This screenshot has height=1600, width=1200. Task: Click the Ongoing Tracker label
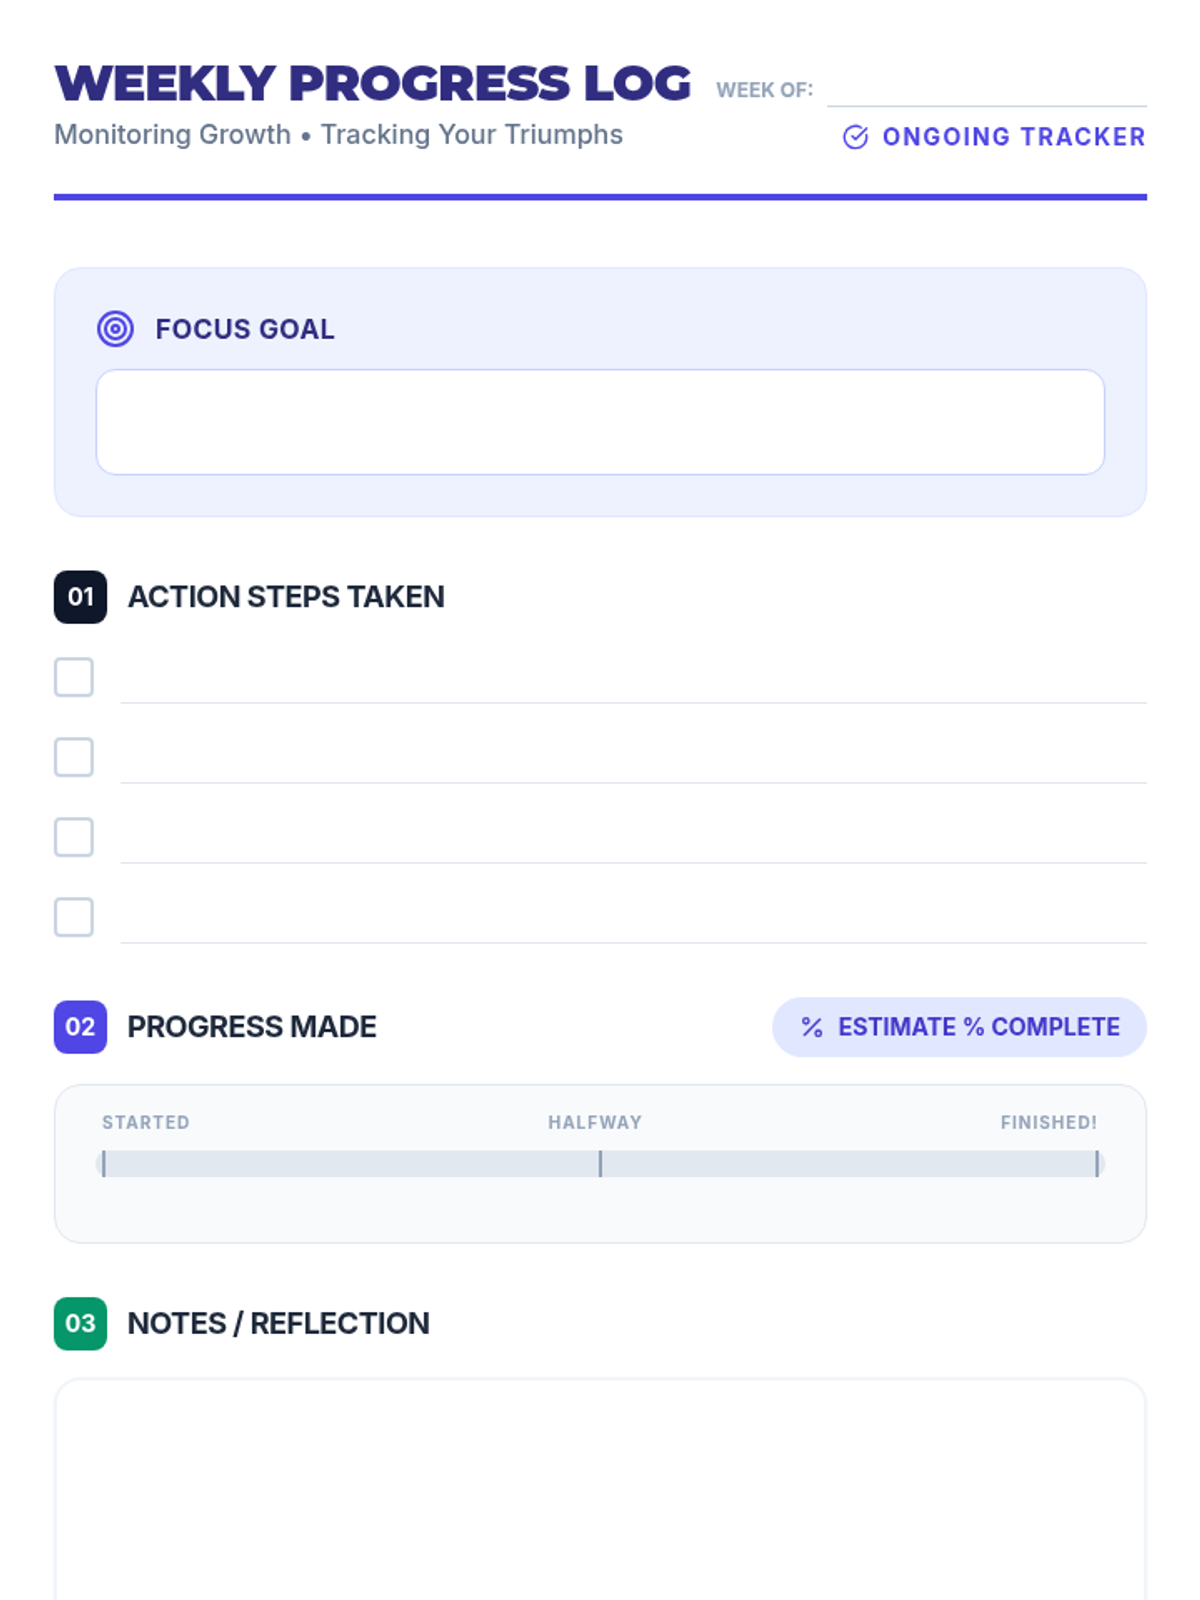pos(1013,137)
